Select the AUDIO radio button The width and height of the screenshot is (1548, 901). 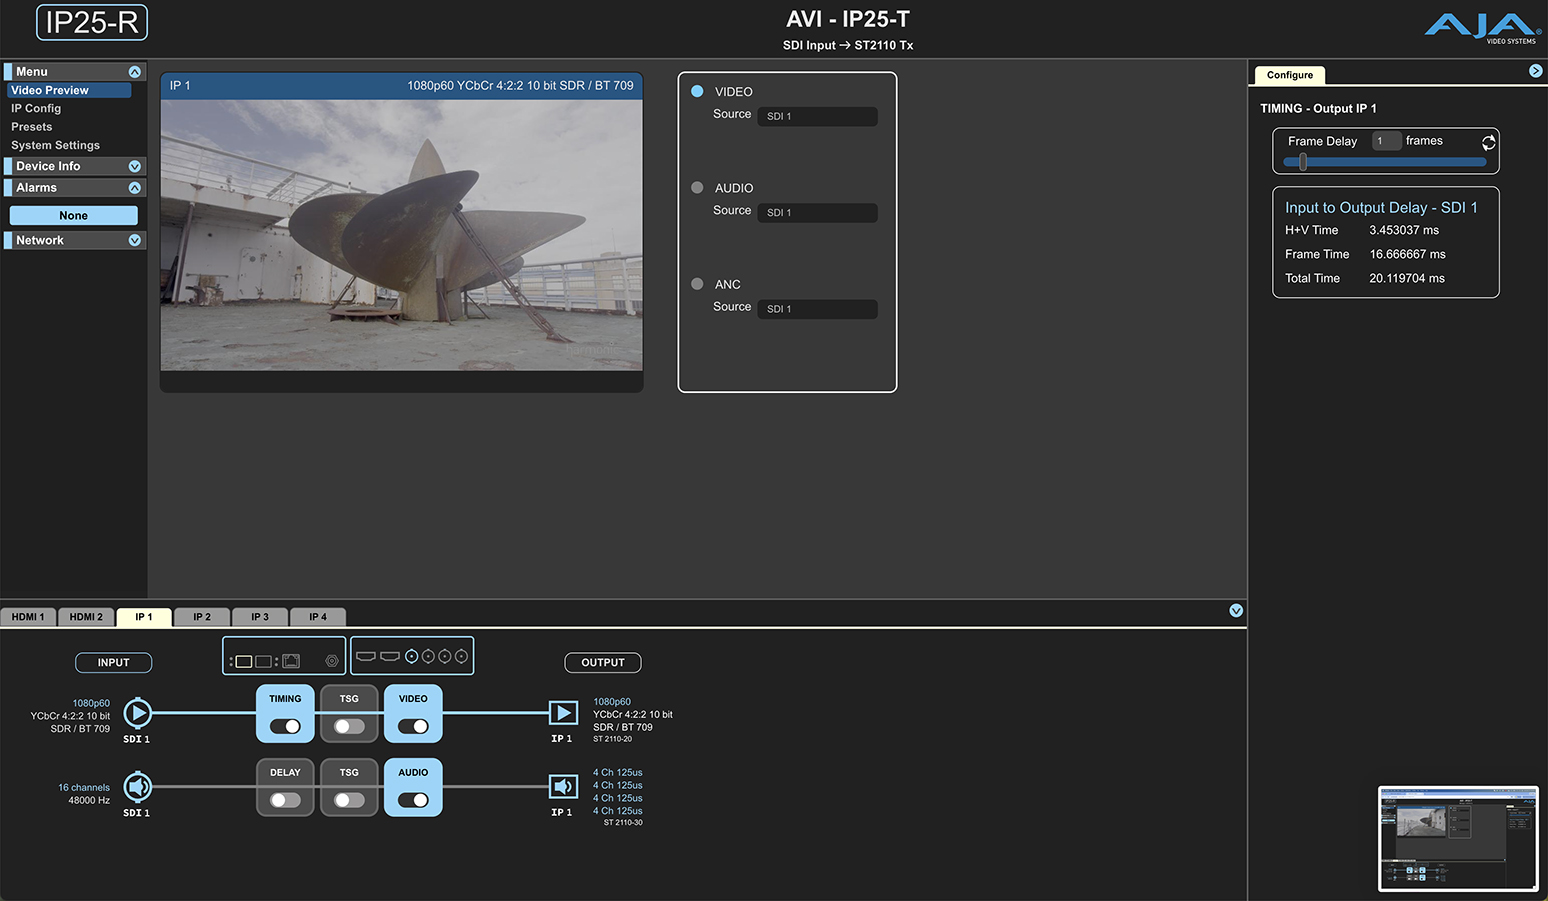[x=697, y=188]
